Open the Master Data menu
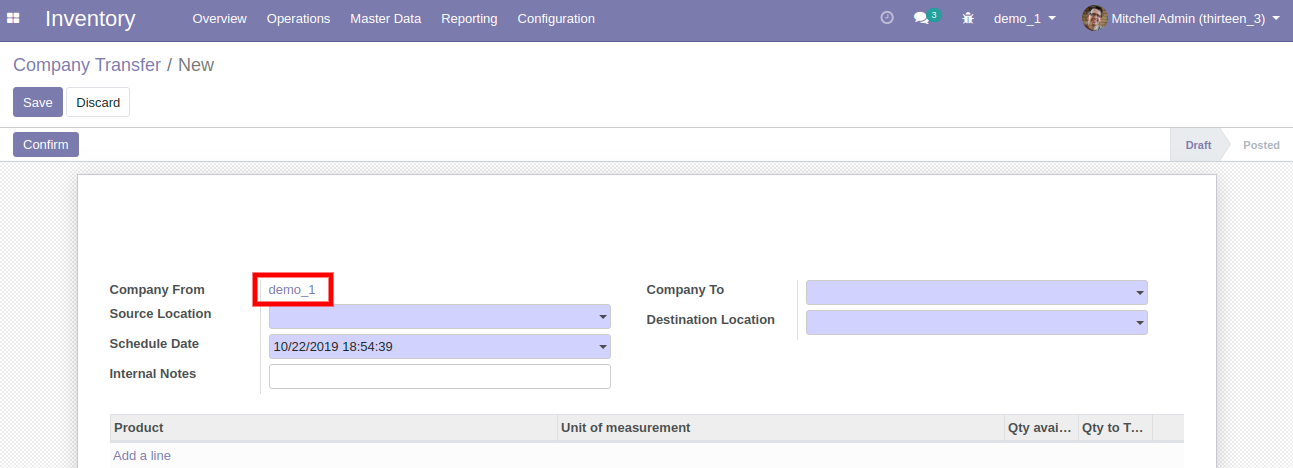Viewport: 1293px width, 468px height. (385, 18)
